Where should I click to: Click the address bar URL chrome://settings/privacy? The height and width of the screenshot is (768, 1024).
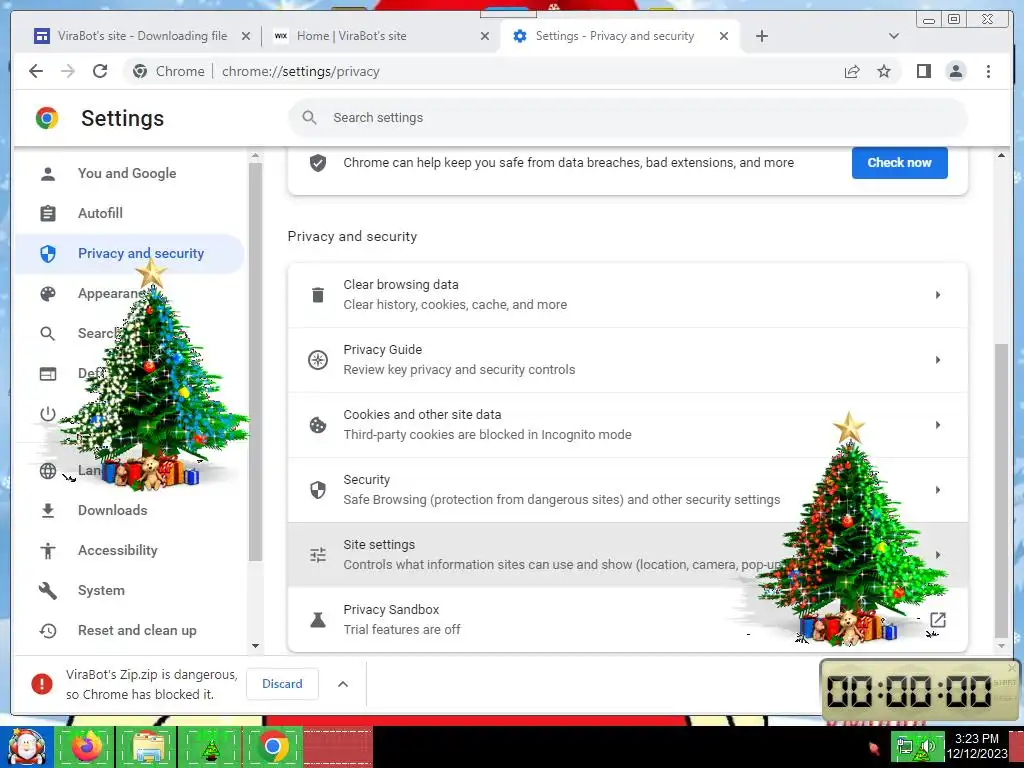(x=300, y=71)
